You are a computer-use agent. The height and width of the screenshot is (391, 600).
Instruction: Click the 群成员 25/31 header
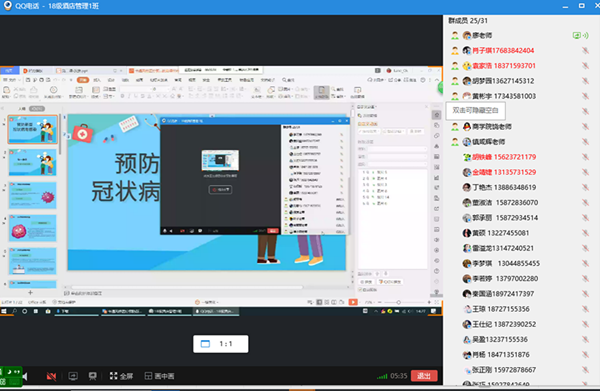(x=468, y=21)
